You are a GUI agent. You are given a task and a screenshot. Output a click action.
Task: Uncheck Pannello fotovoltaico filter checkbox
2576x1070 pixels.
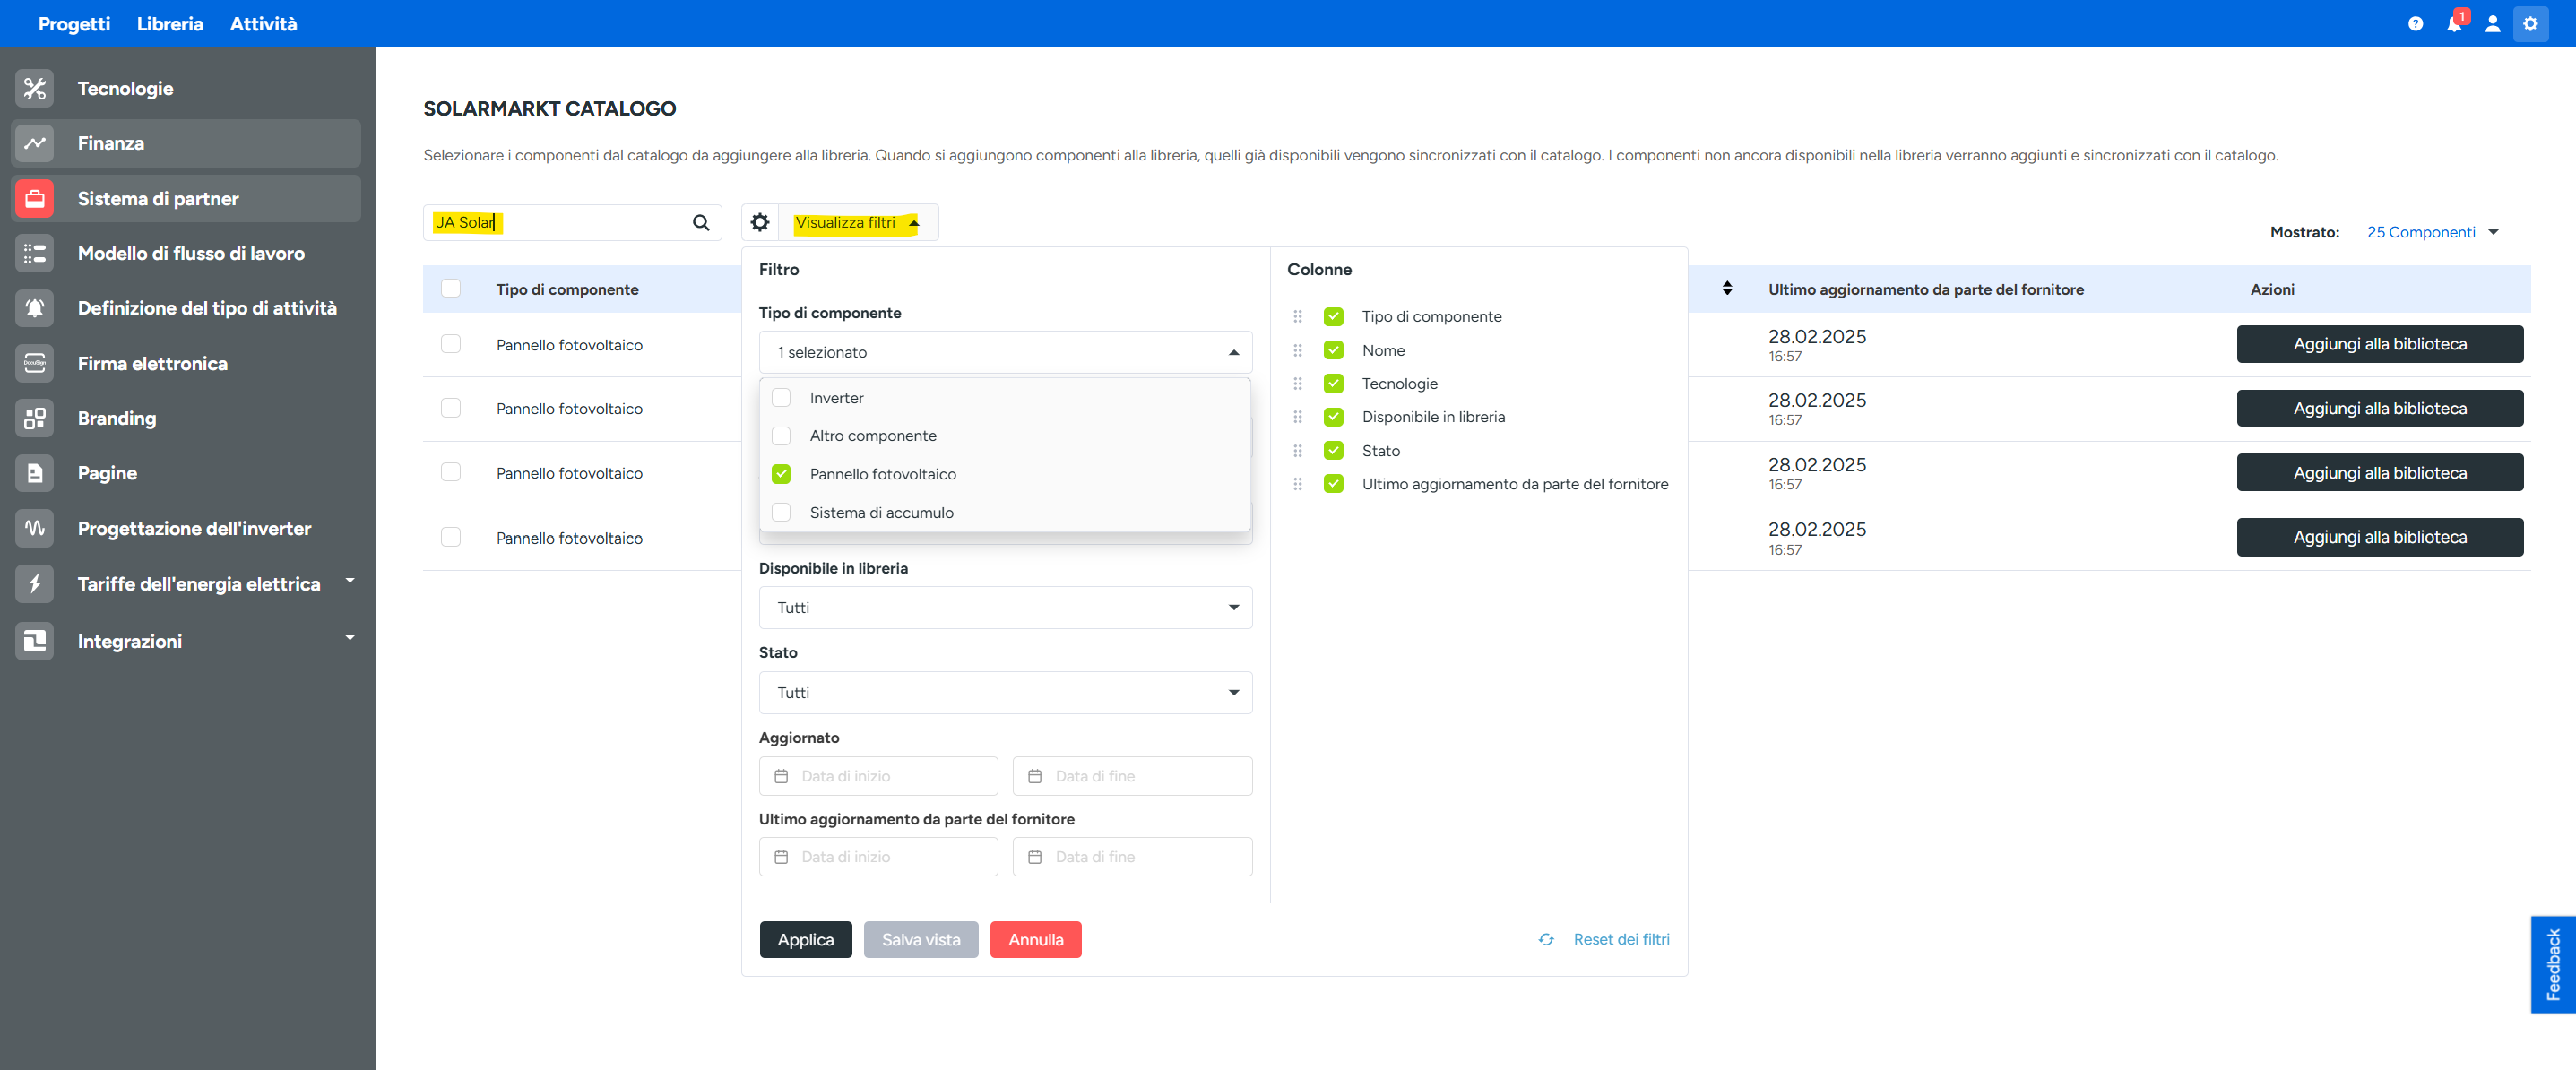pos(781,474)
